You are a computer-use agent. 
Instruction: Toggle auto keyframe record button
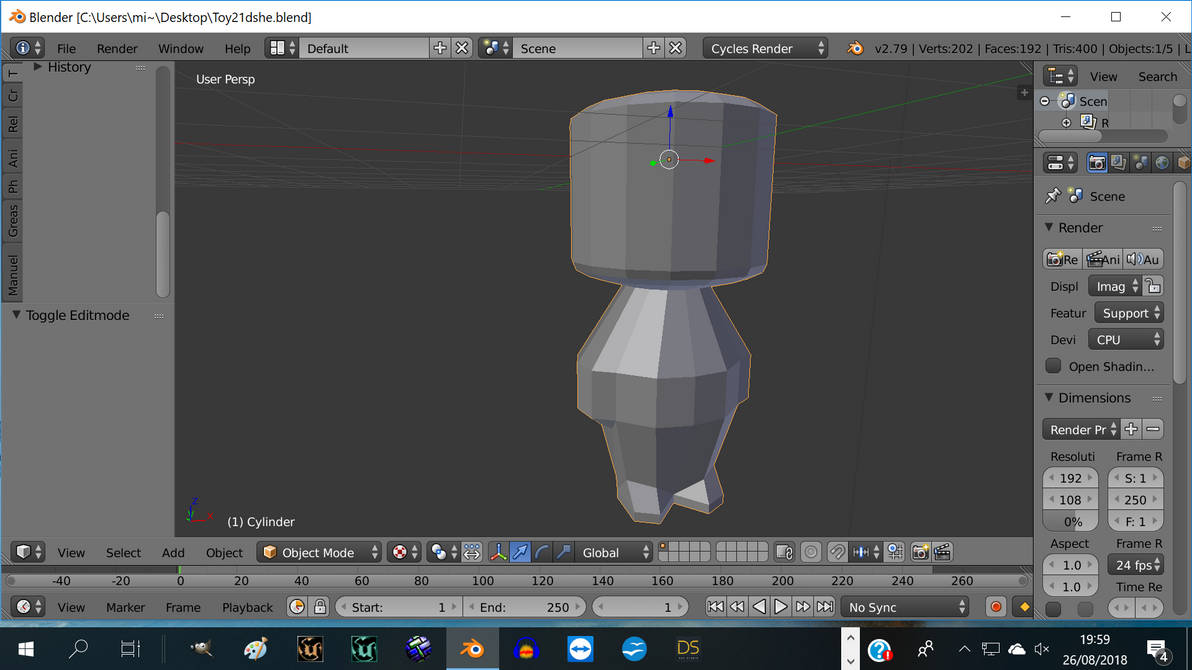(x=996, y=607)
